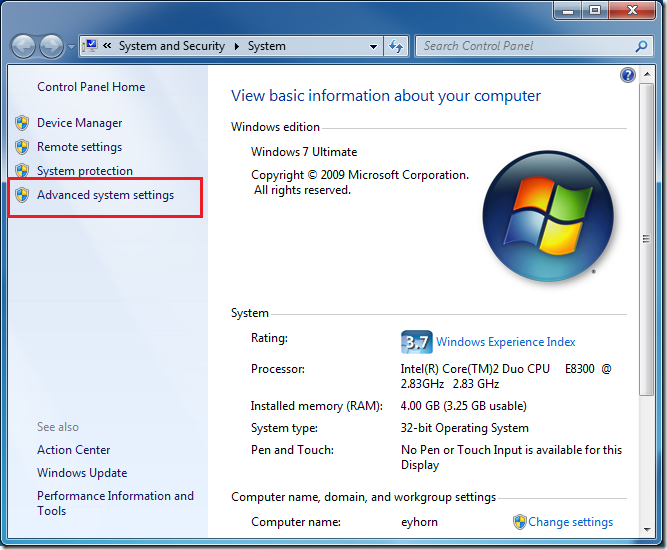Expand the arrow after System and Security

coord(237,46)
